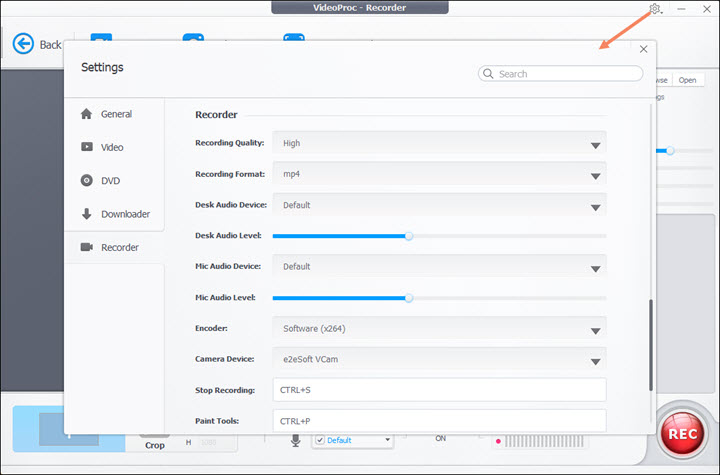
Task: Open the Video settings tab
Action: tap(114, 147)
